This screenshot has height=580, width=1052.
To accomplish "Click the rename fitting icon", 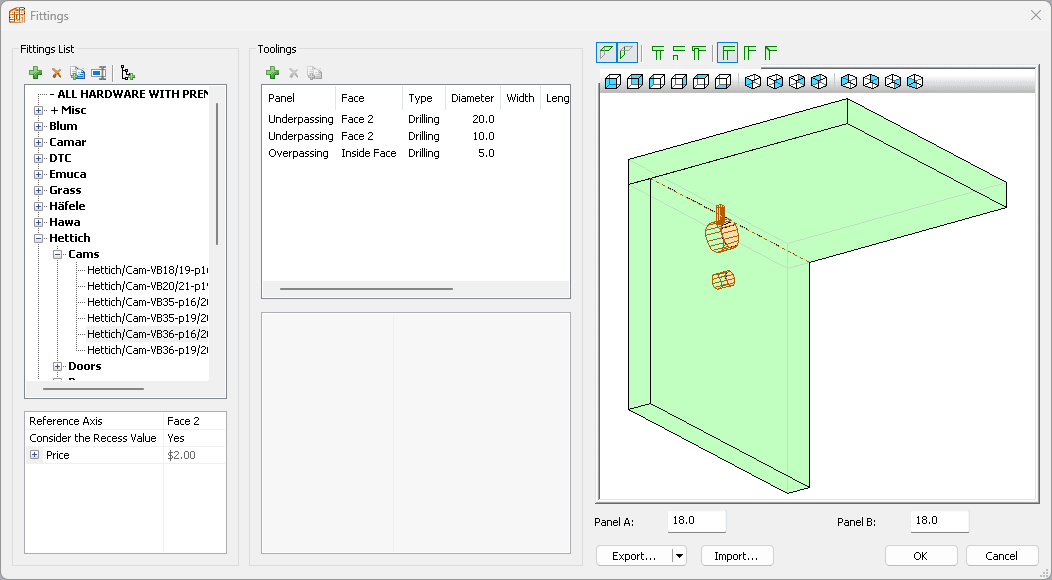I will click(x=99, y=73).
